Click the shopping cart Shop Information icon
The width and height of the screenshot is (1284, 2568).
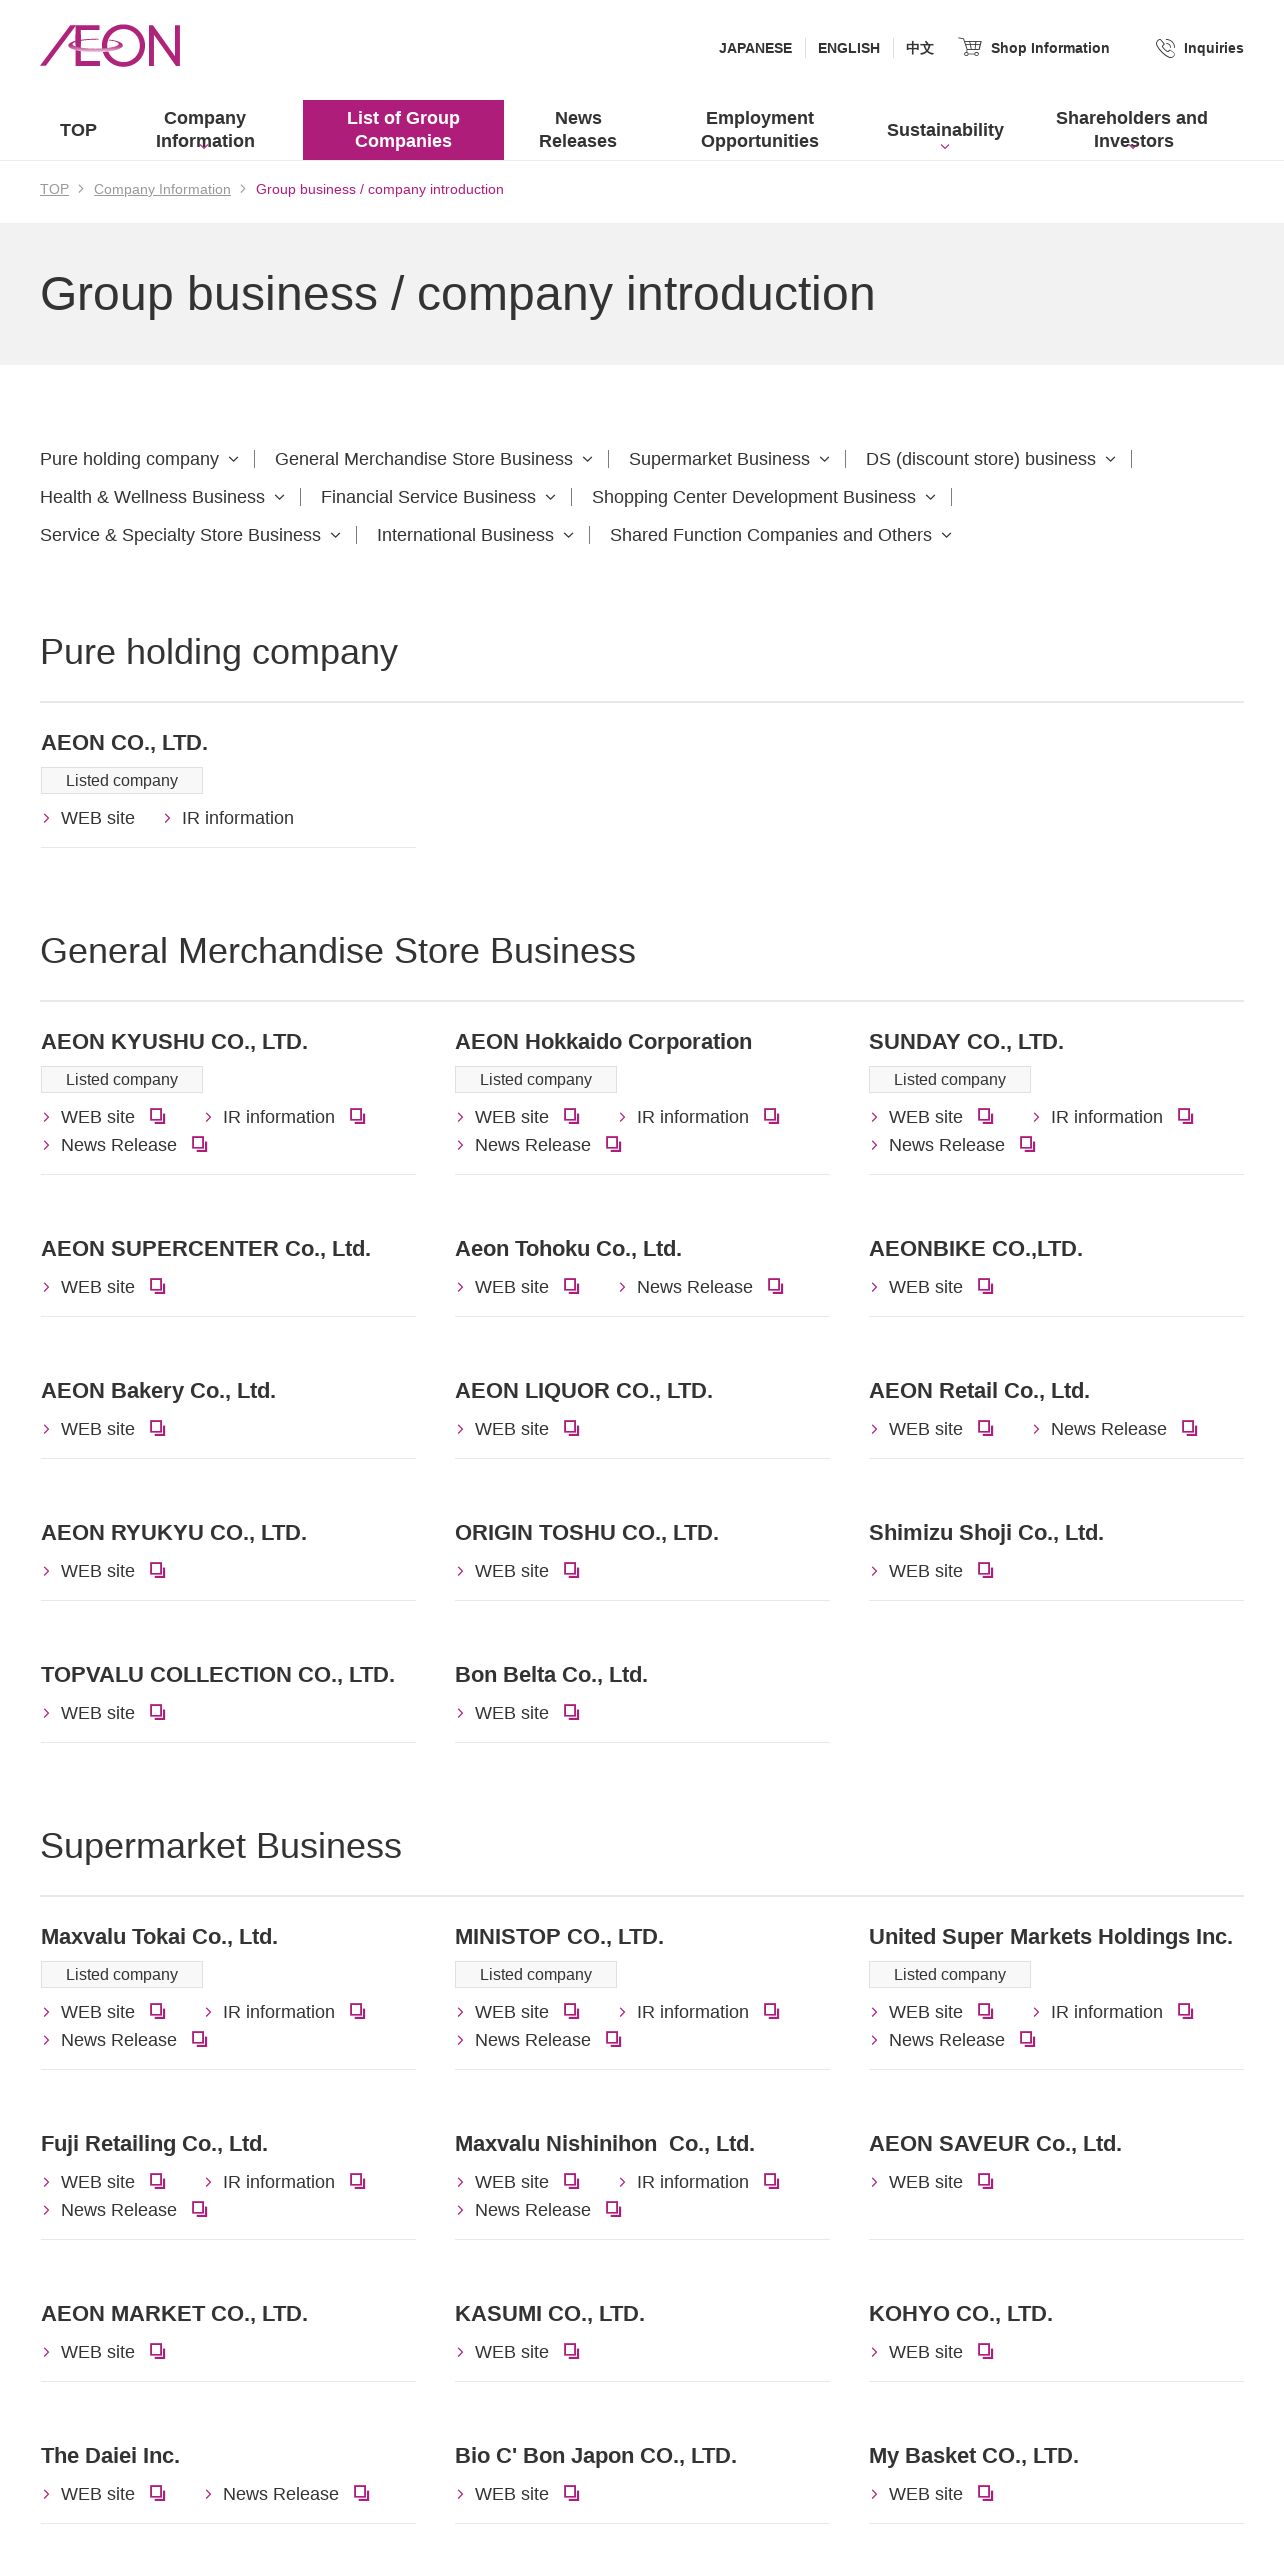969,47
